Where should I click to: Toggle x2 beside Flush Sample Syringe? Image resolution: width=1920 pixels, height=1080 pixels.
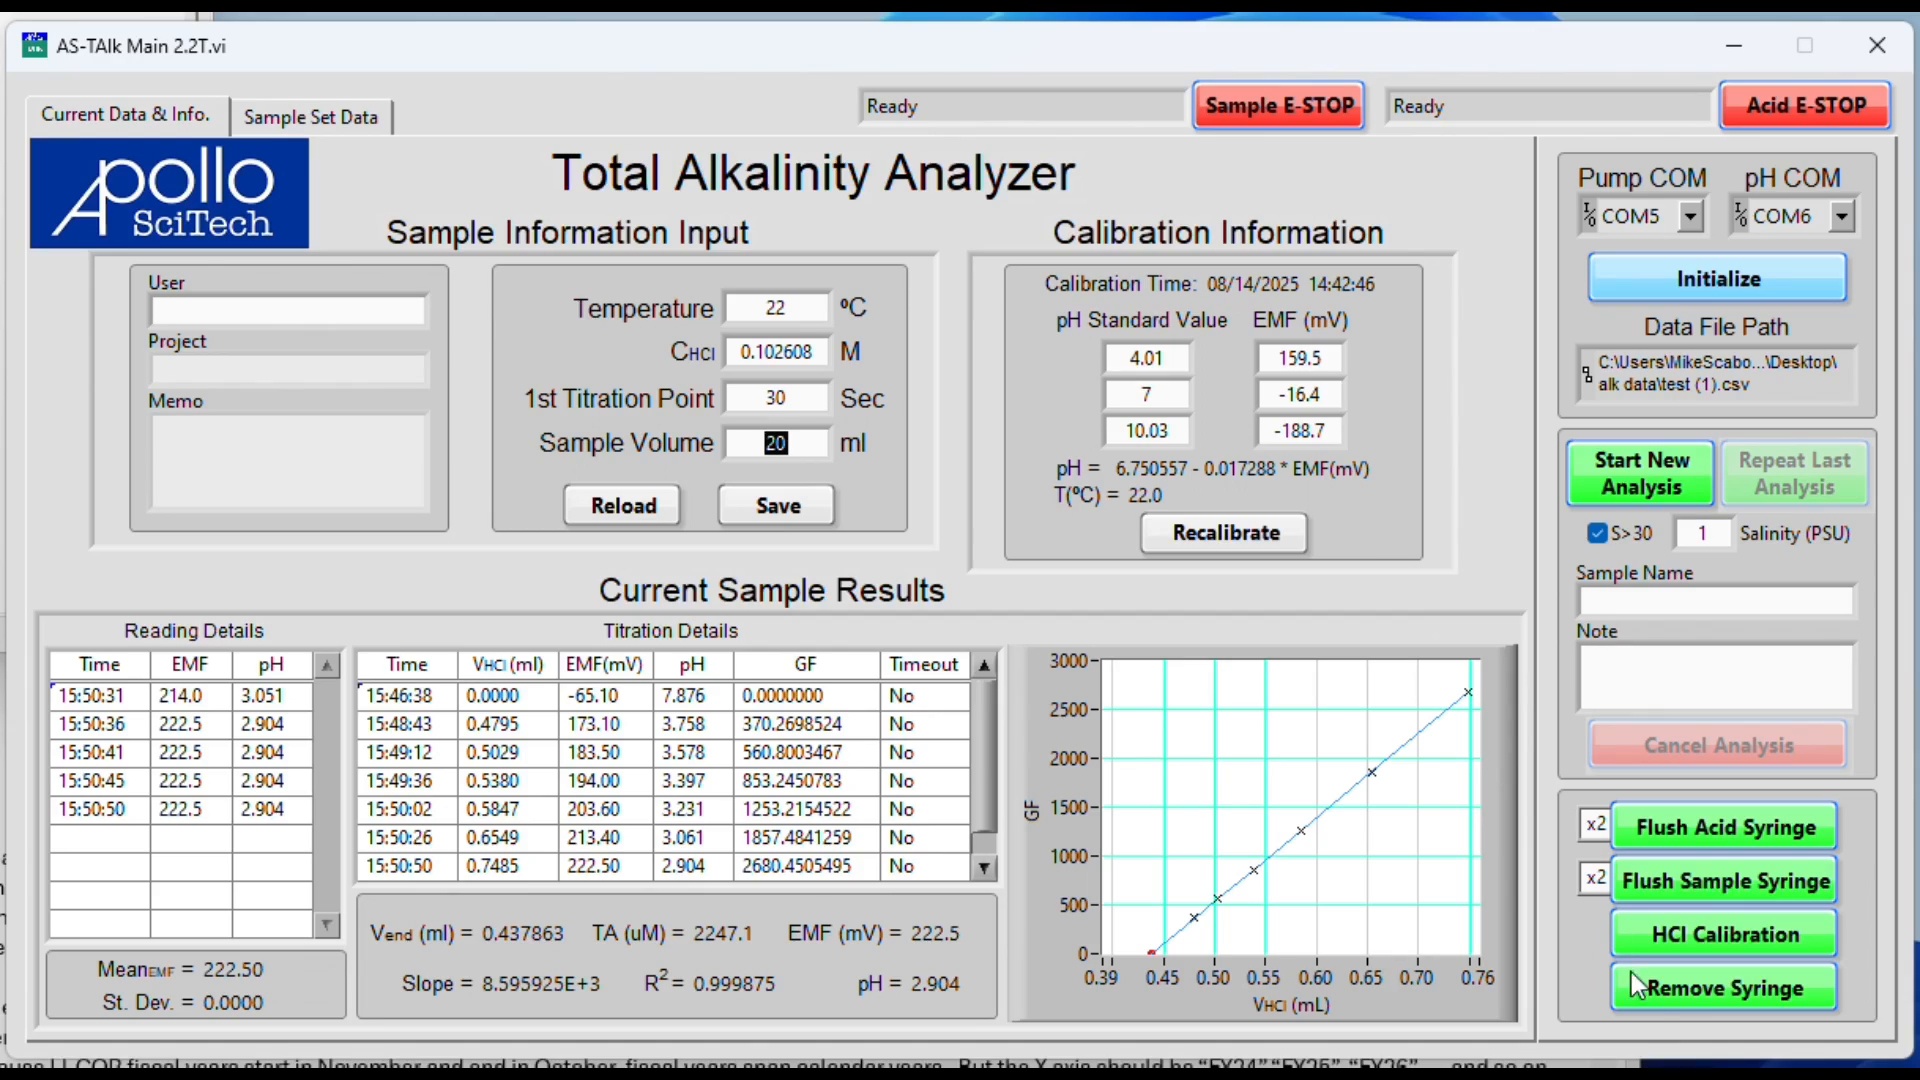(1595, 878)
